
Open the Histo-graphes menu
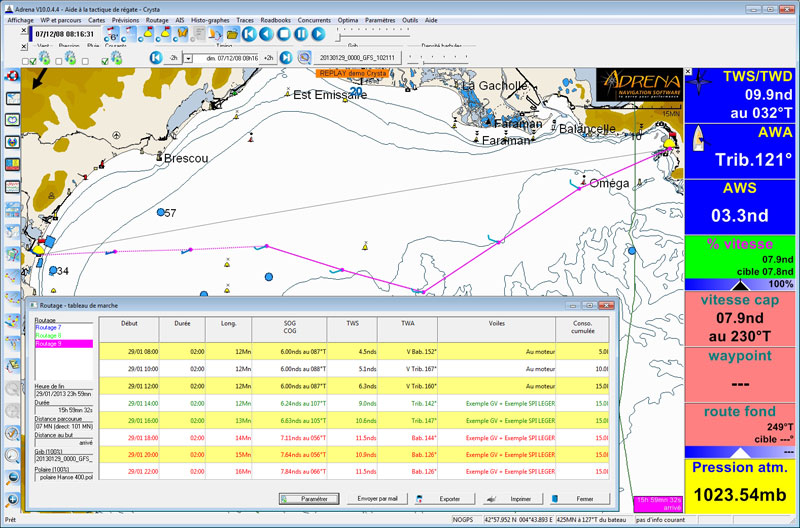210,20
